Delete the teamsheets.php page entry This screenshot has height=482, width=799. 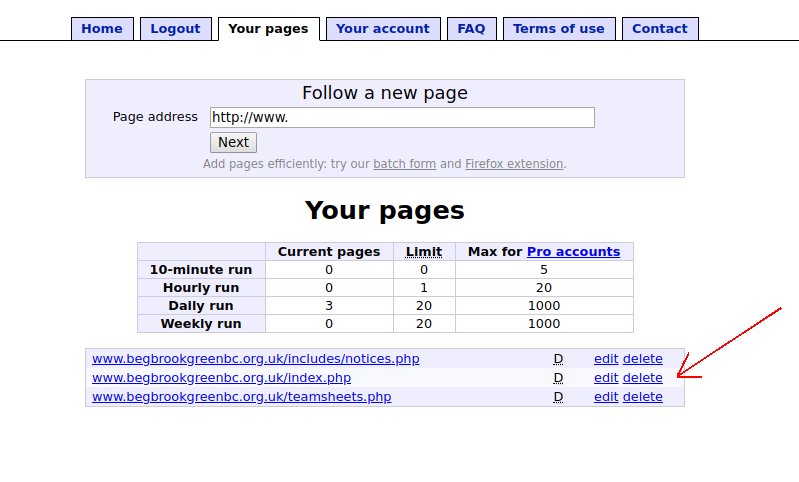[x=643, y=397]
